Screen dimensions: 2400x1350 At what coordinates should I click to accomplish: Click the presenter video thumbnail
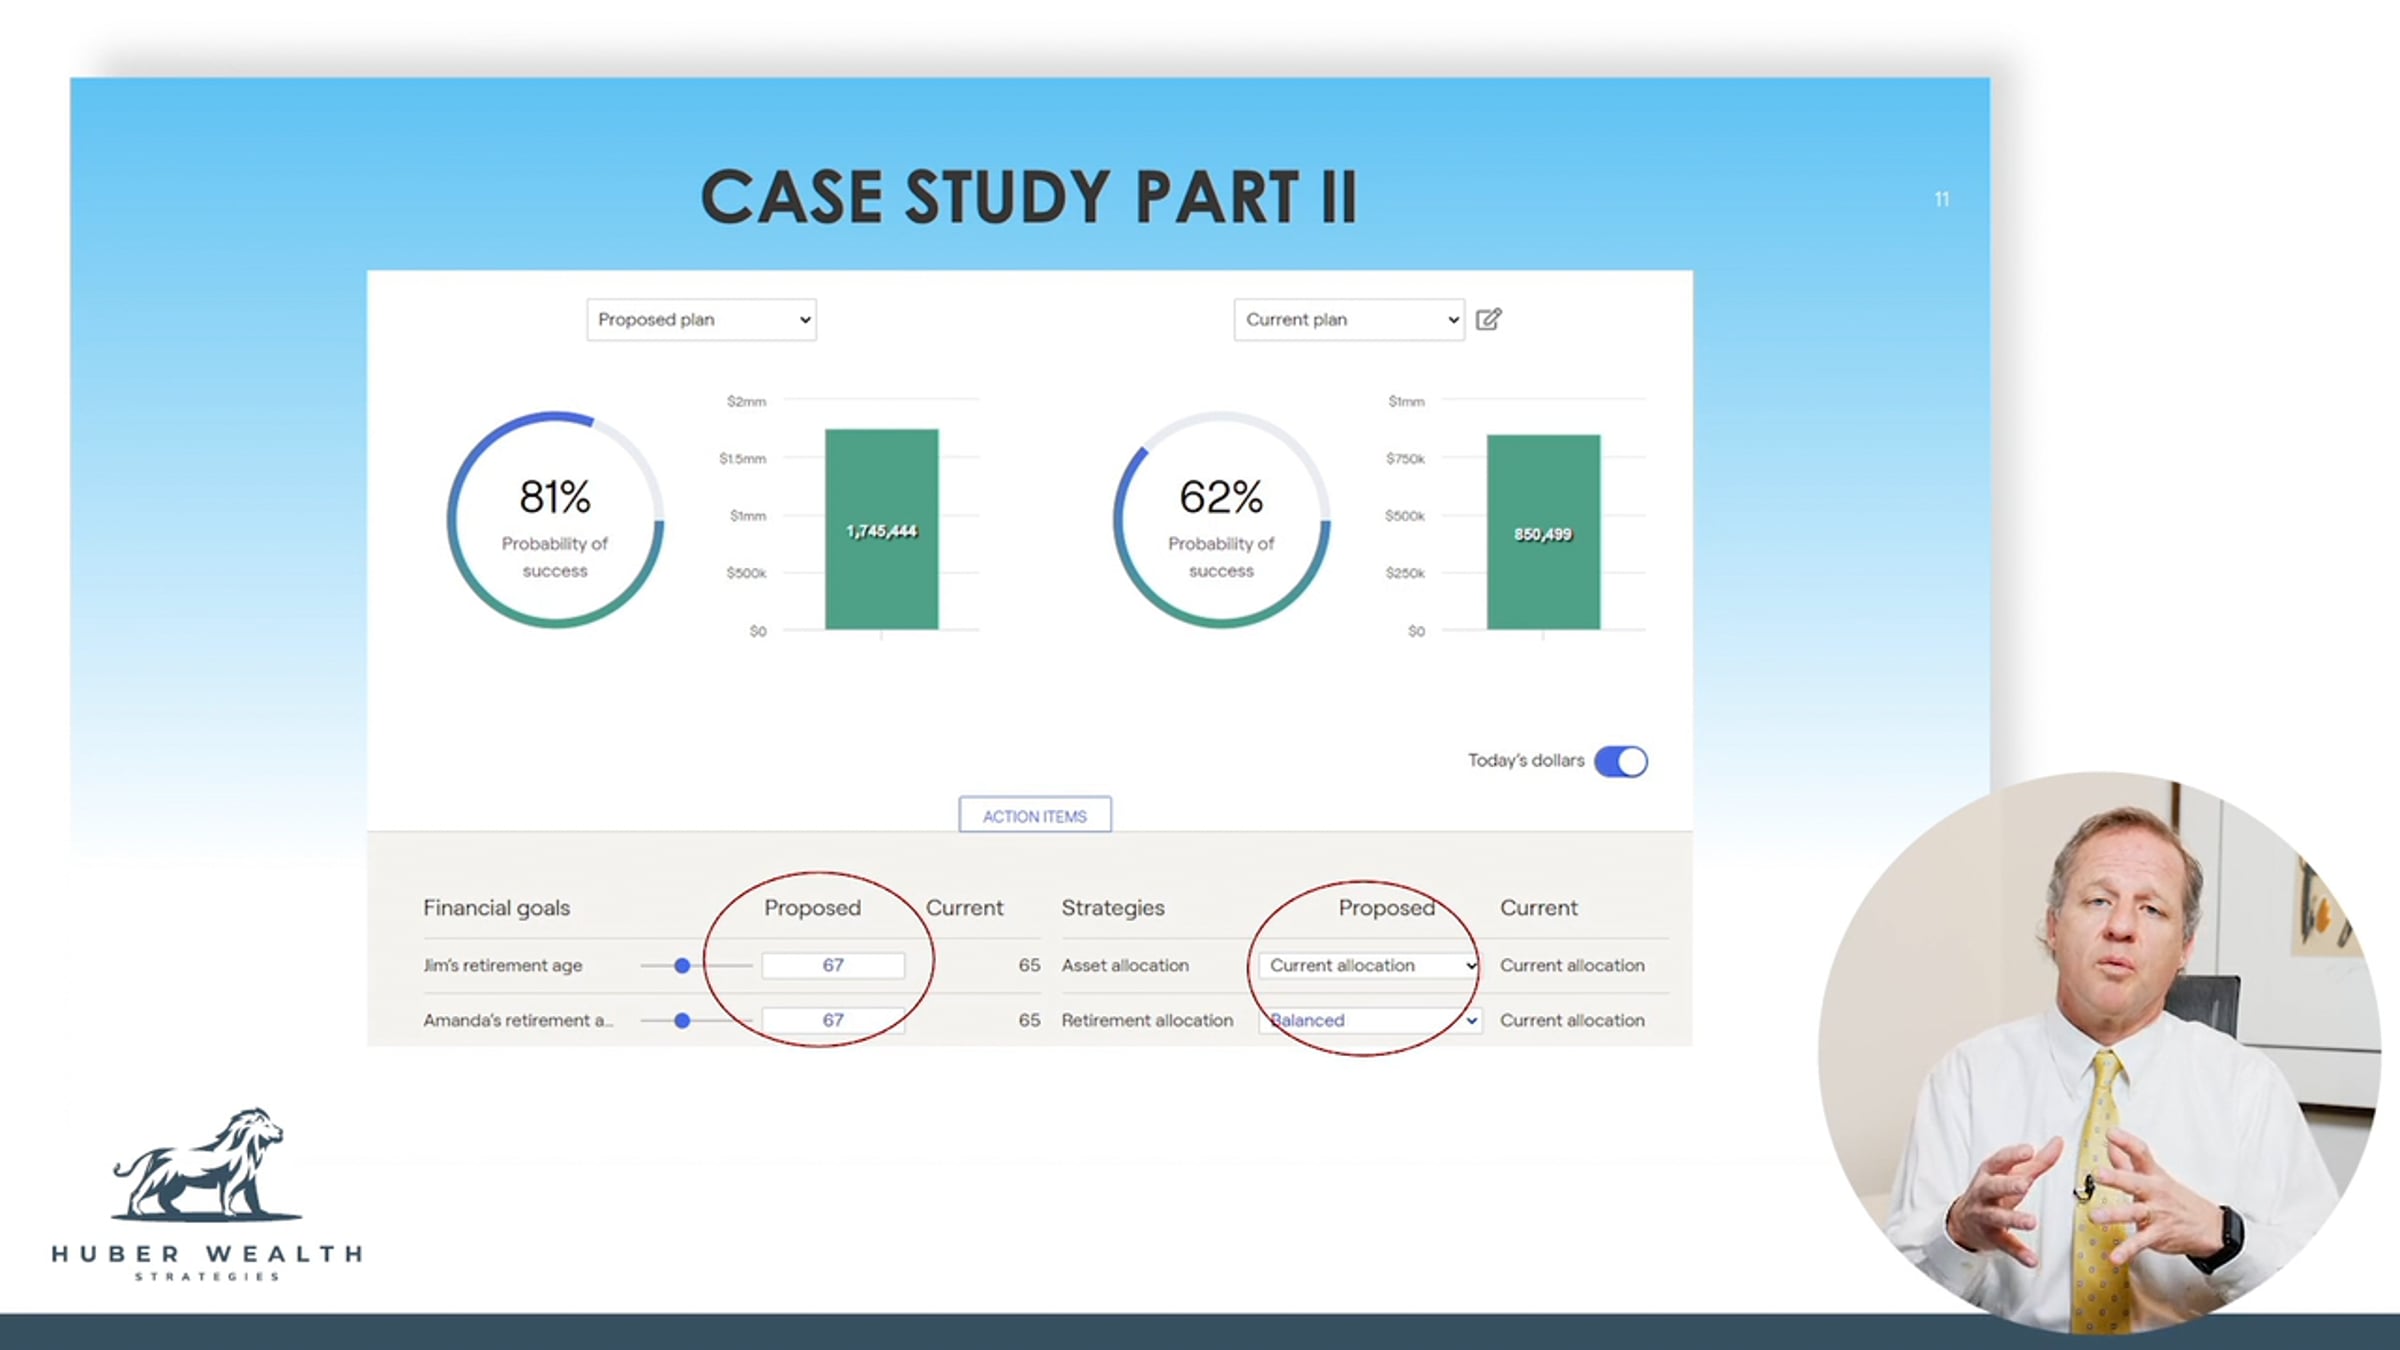tap(2098, 1050)
